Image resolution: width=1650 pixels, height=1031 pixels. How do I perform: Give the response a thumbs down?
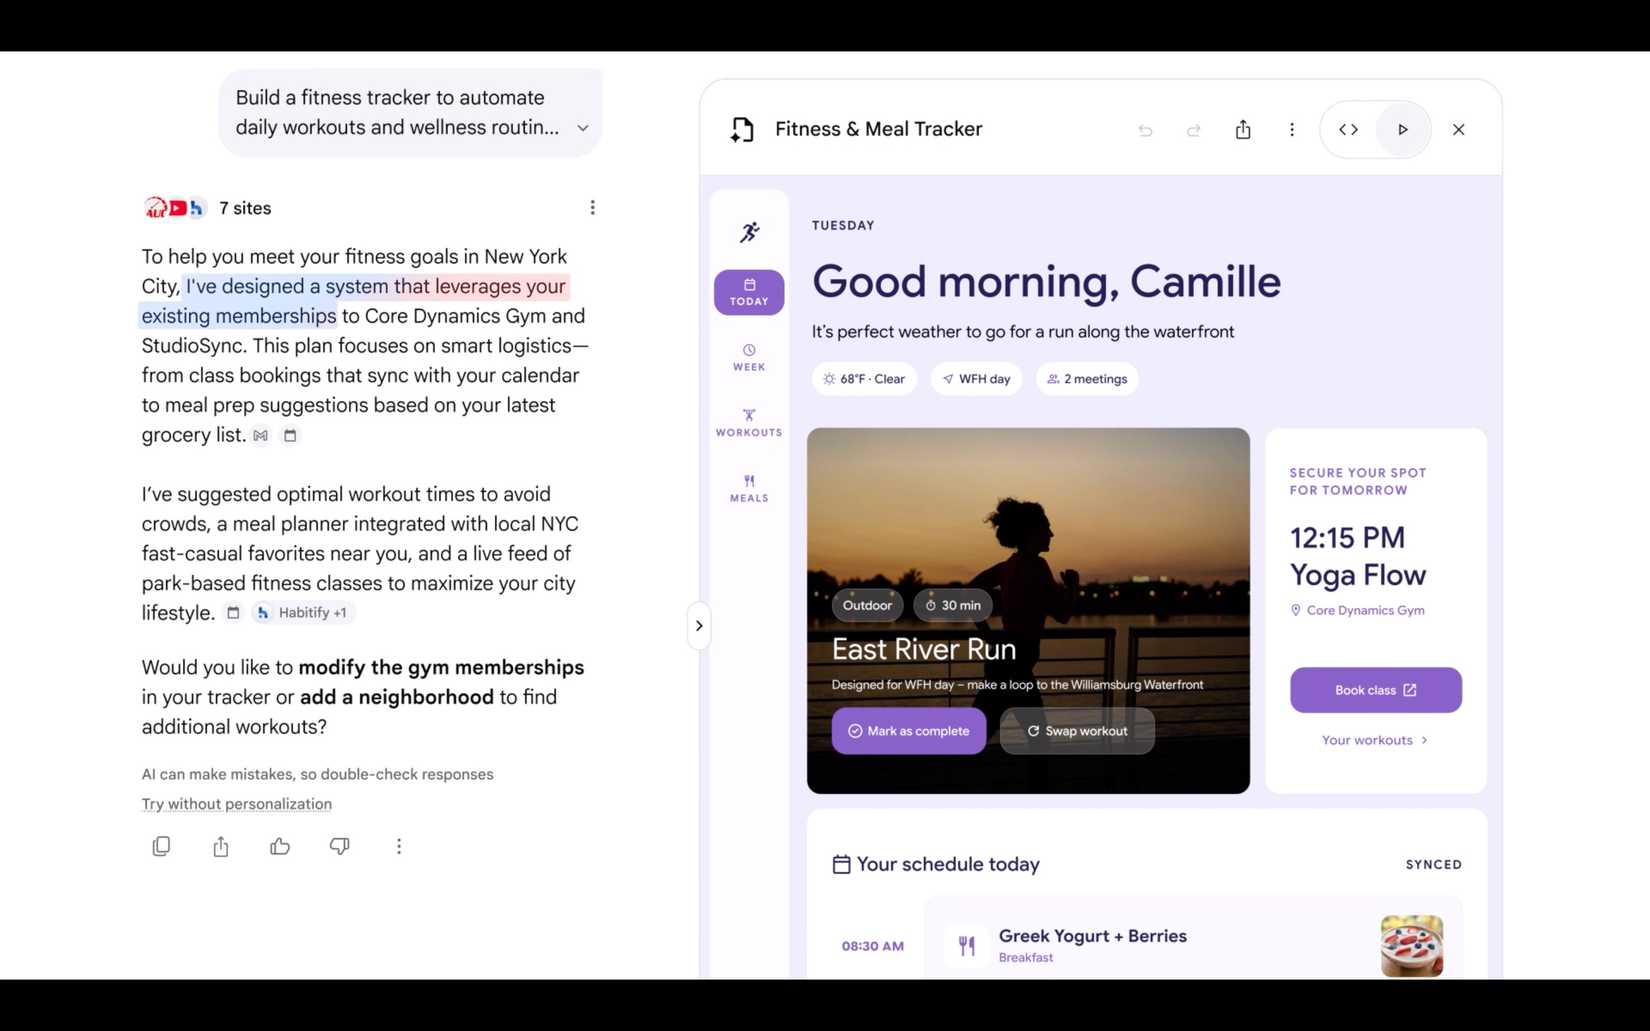click(340, 846)
